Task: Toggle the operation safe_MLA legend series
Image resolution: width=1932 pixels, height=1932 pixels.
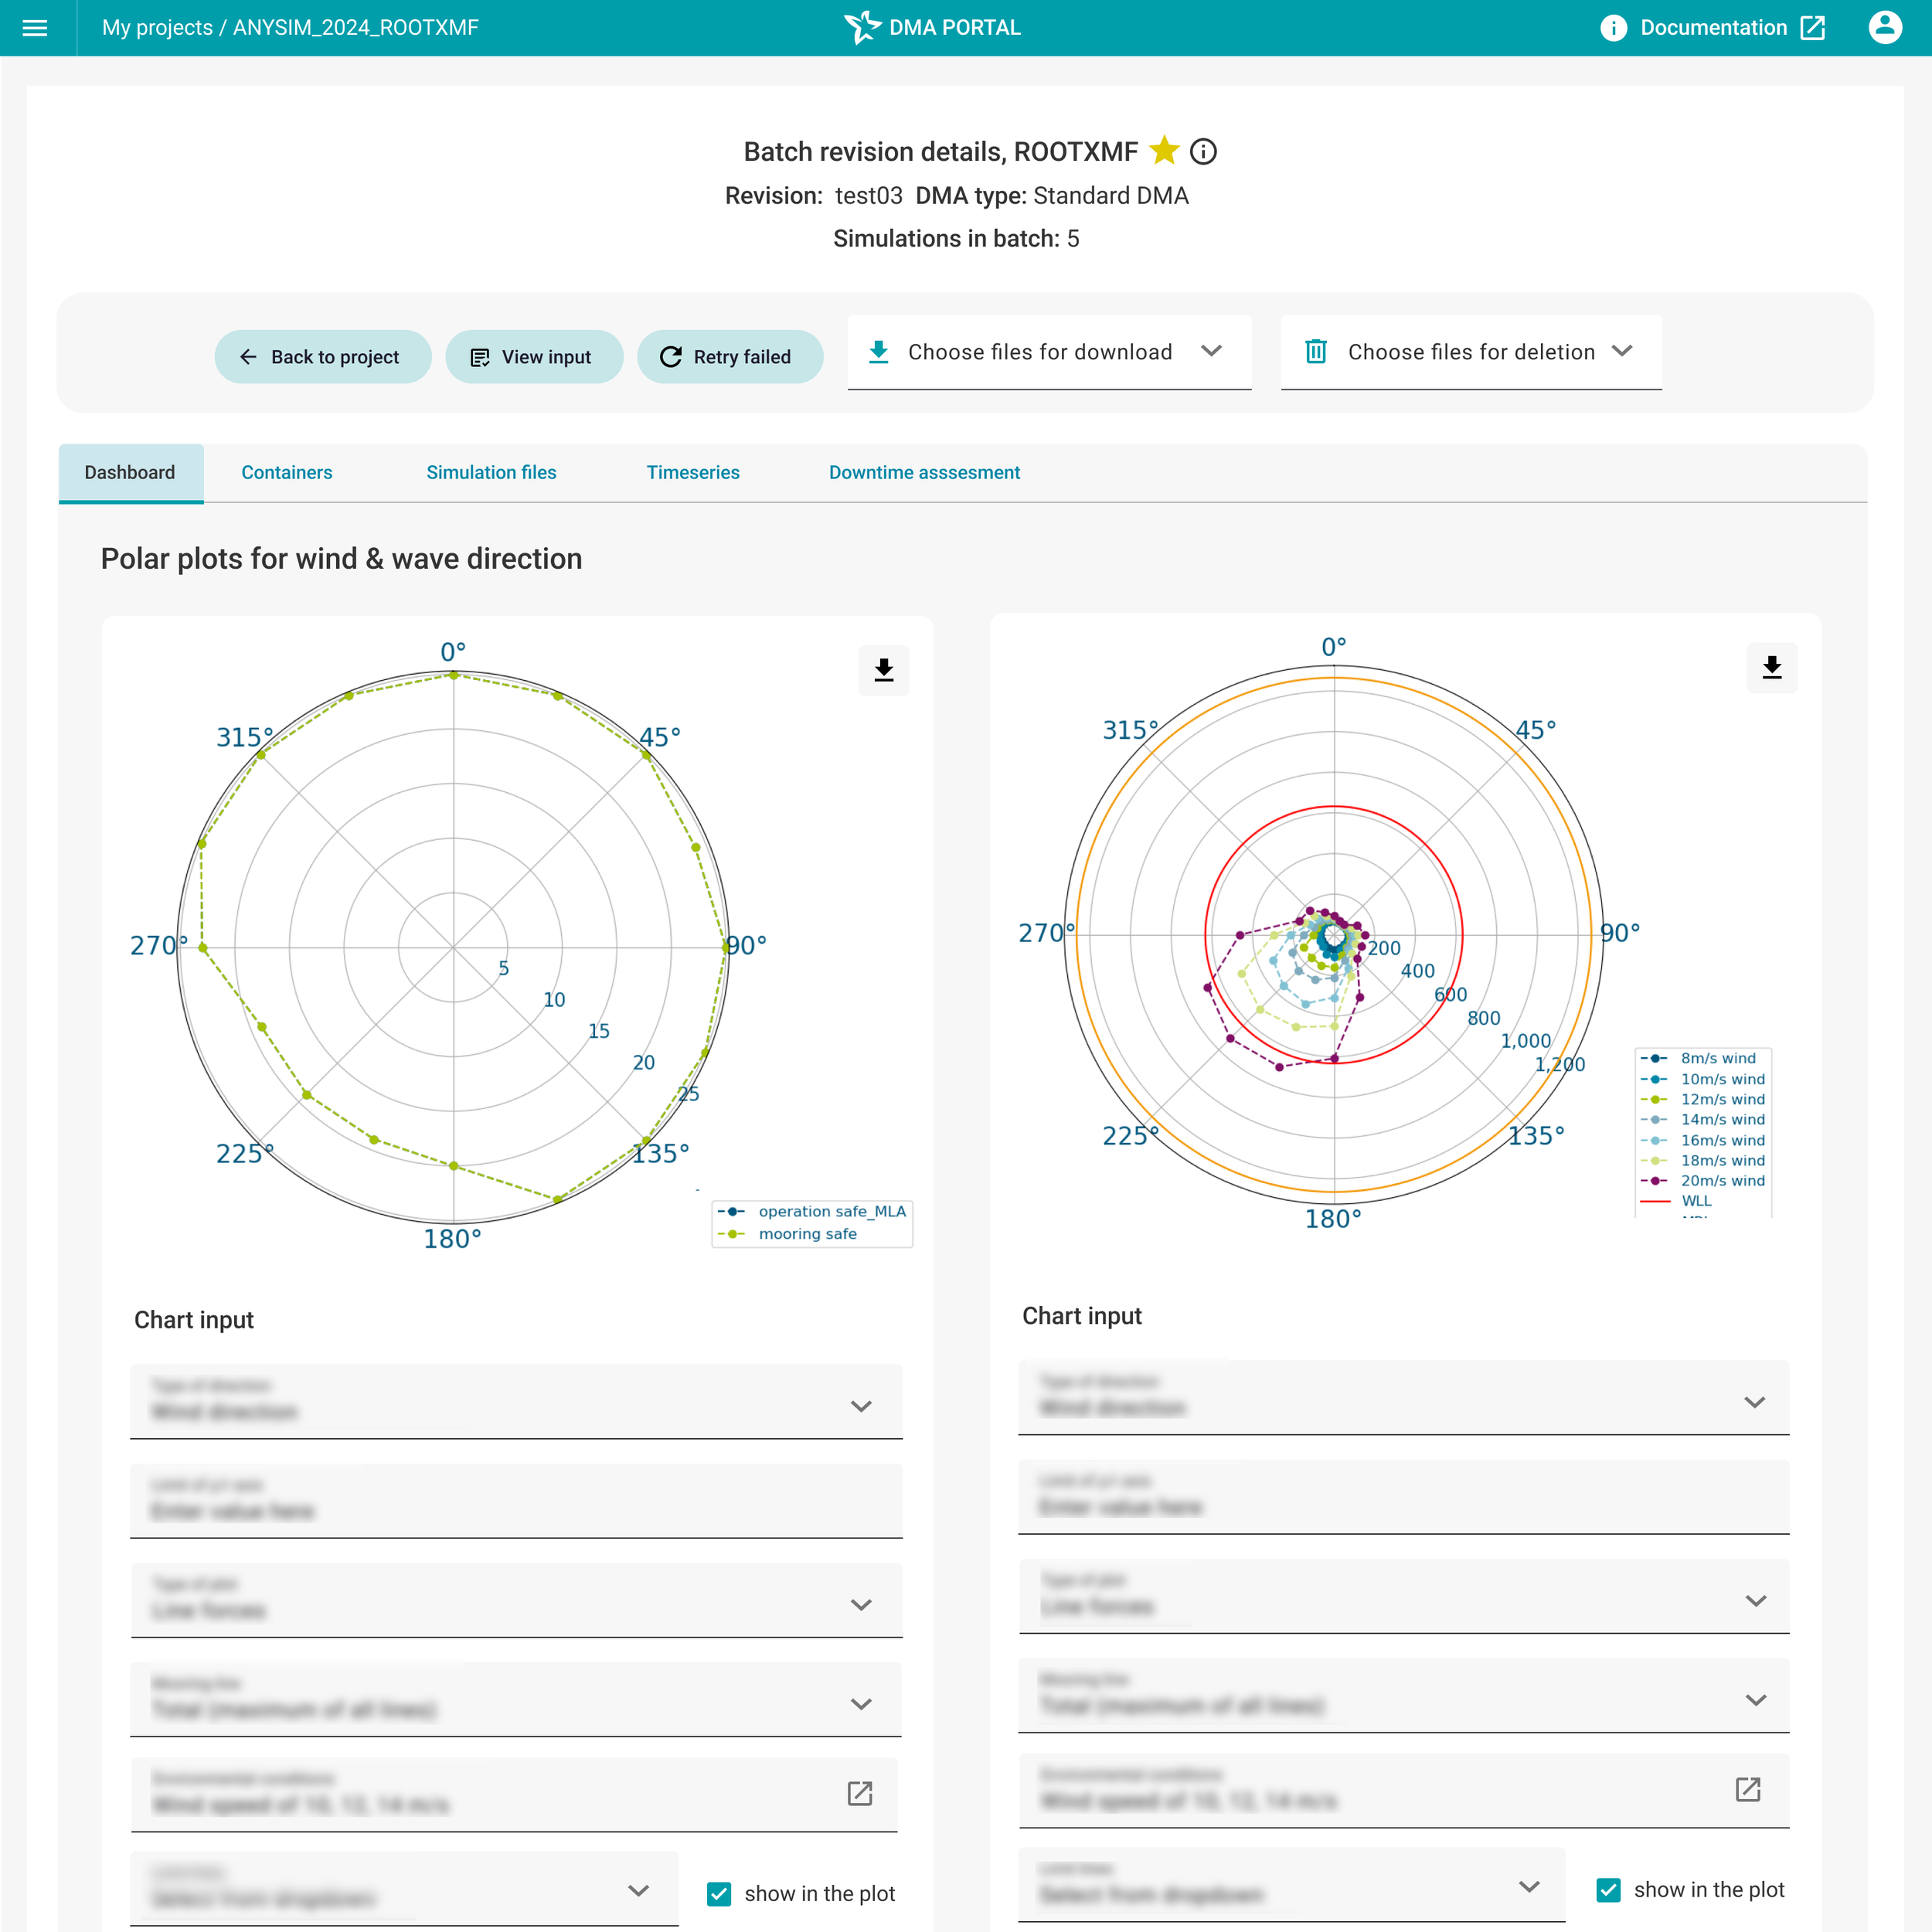Action: tap(812, 1211)
